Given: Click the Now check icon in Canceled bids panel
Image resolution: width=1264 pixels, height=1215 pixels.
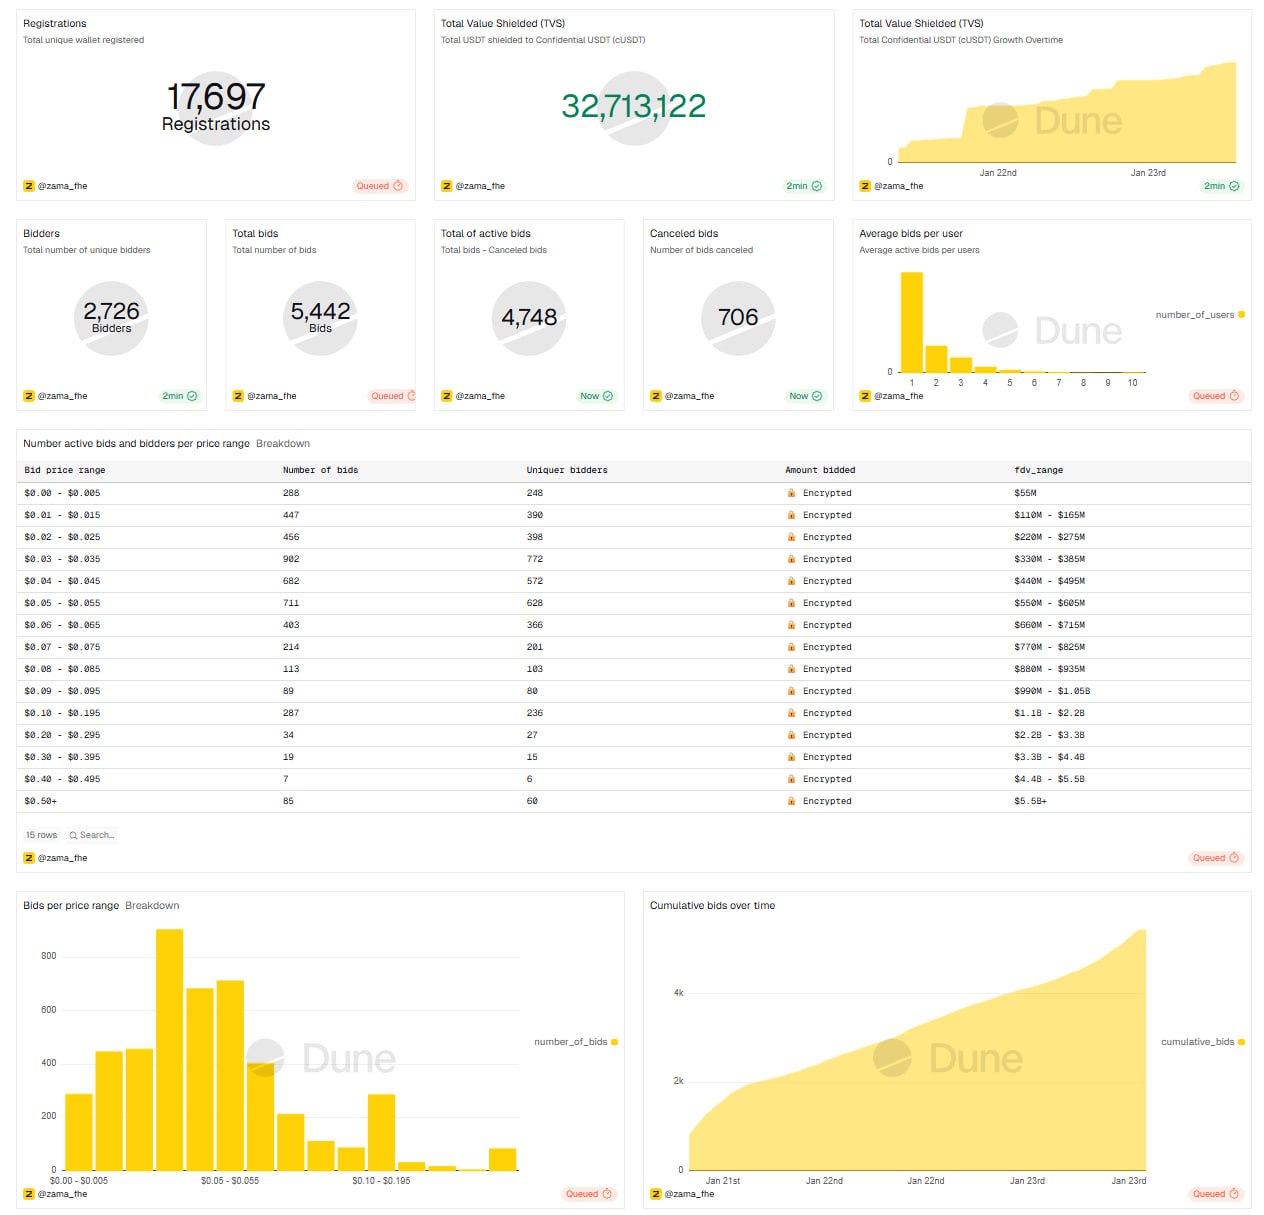Looking at the screenshot, I should click(x=817, y=396).
